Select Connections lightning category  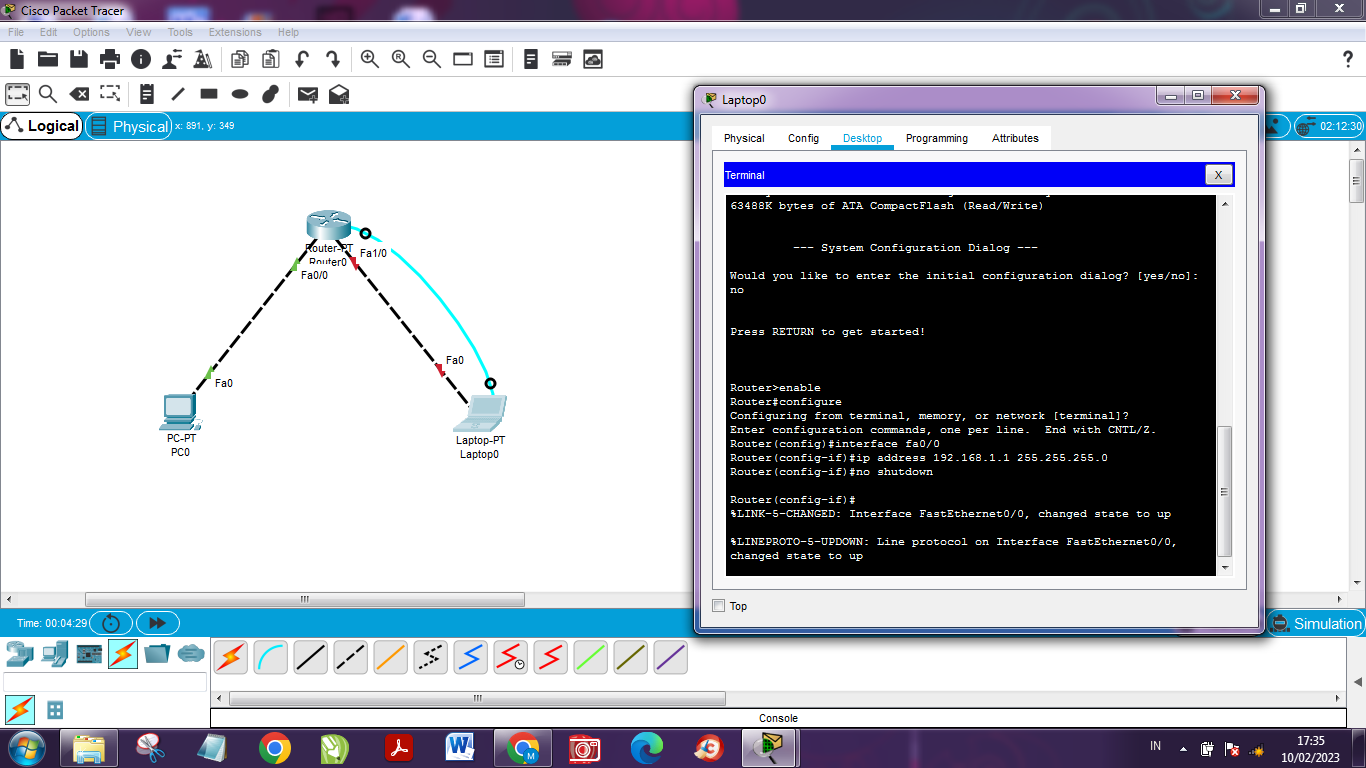[x=123, y=654]
